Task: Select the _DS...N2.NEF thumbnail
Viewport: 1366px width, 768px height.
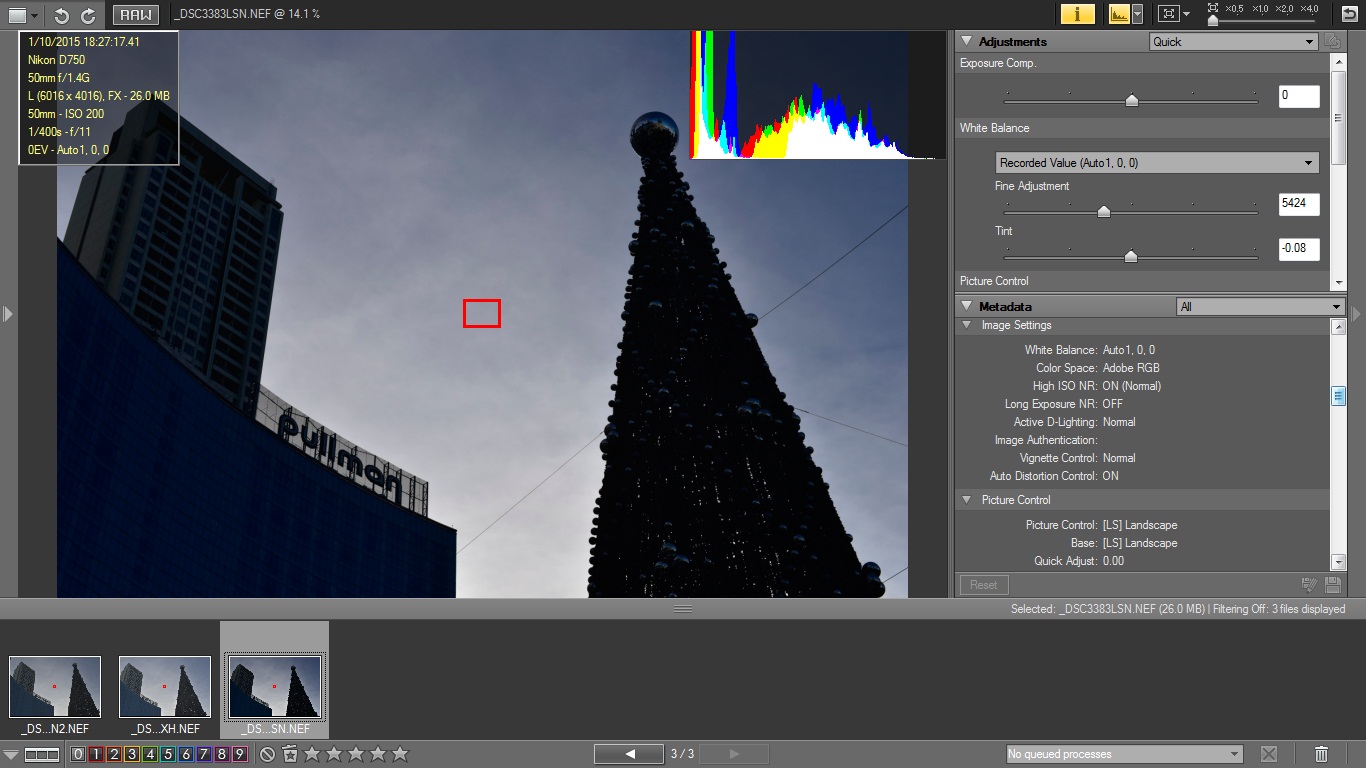Action: tap(55, 687)
